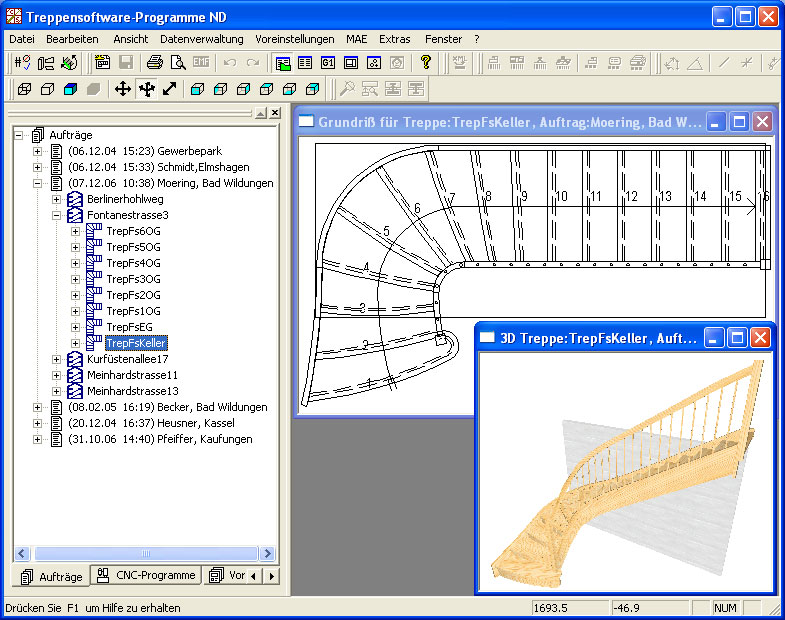Maximize the Grundriß window

pos(739,122)
